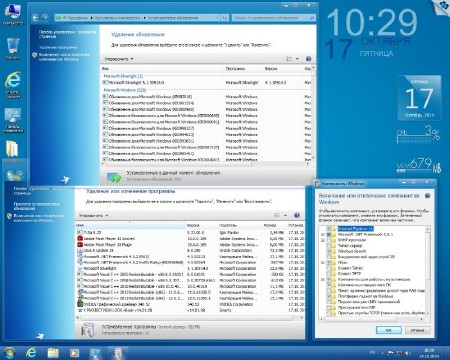Click the refresh button beside the address bar
The height and width of the screenshot is (360, 450).
click(x=225, y=18)
